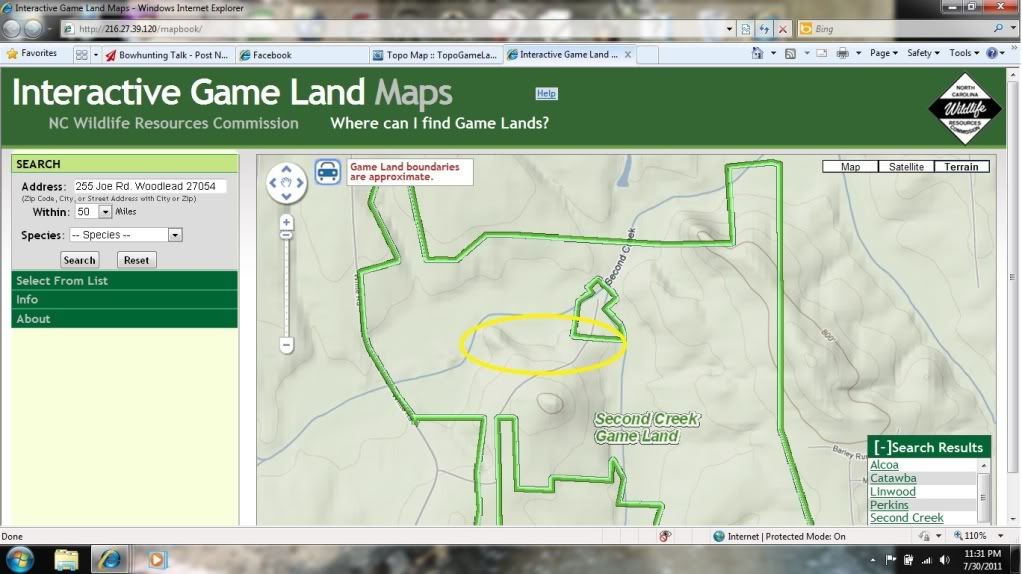Click the map zoom out minus button
The width and height of the screenshot is (1022, 574).
coord(286,345)
